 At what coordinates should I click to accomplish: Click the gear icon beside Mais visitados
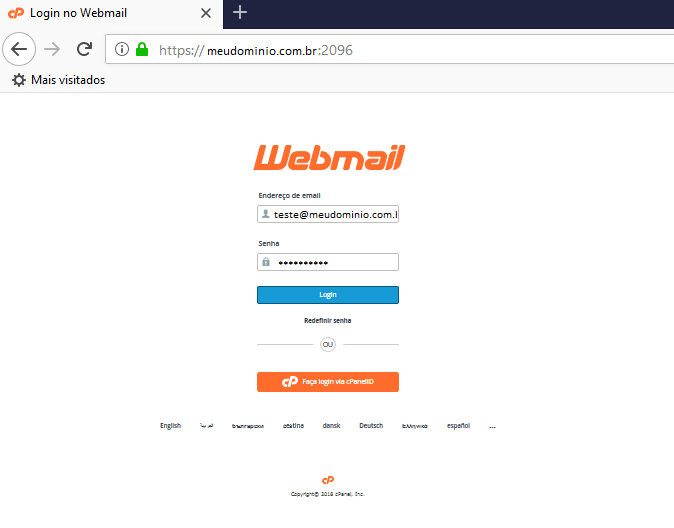18,80
